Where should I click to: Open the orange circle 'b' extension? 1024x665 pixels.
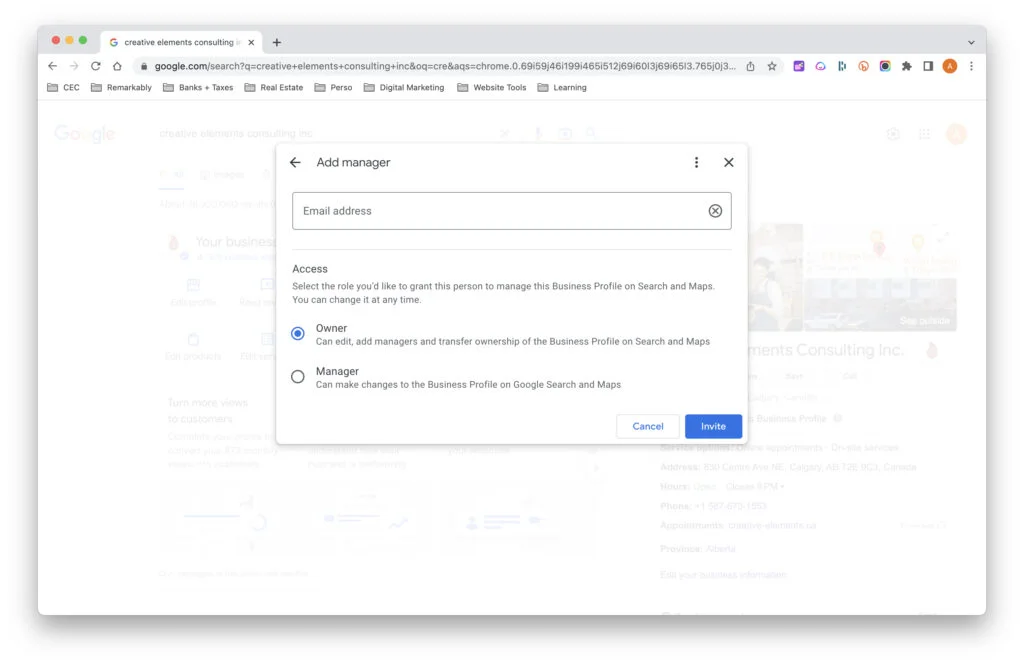coord(863,66)
